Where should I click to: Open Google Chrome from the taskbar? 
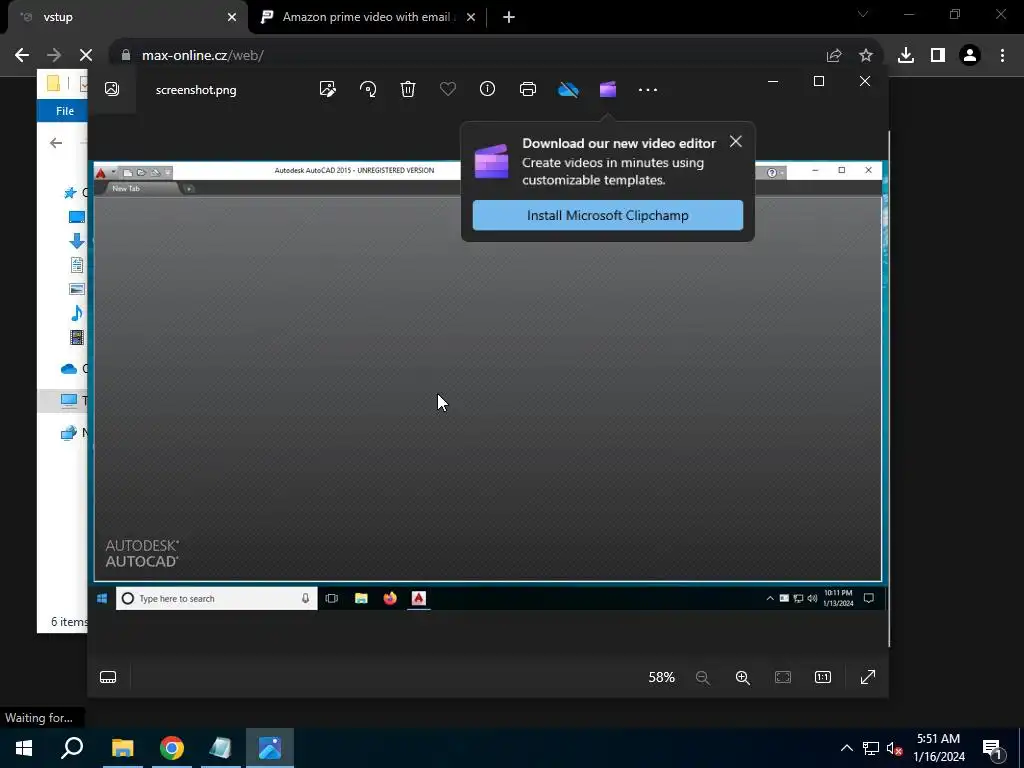click(172, 748)
